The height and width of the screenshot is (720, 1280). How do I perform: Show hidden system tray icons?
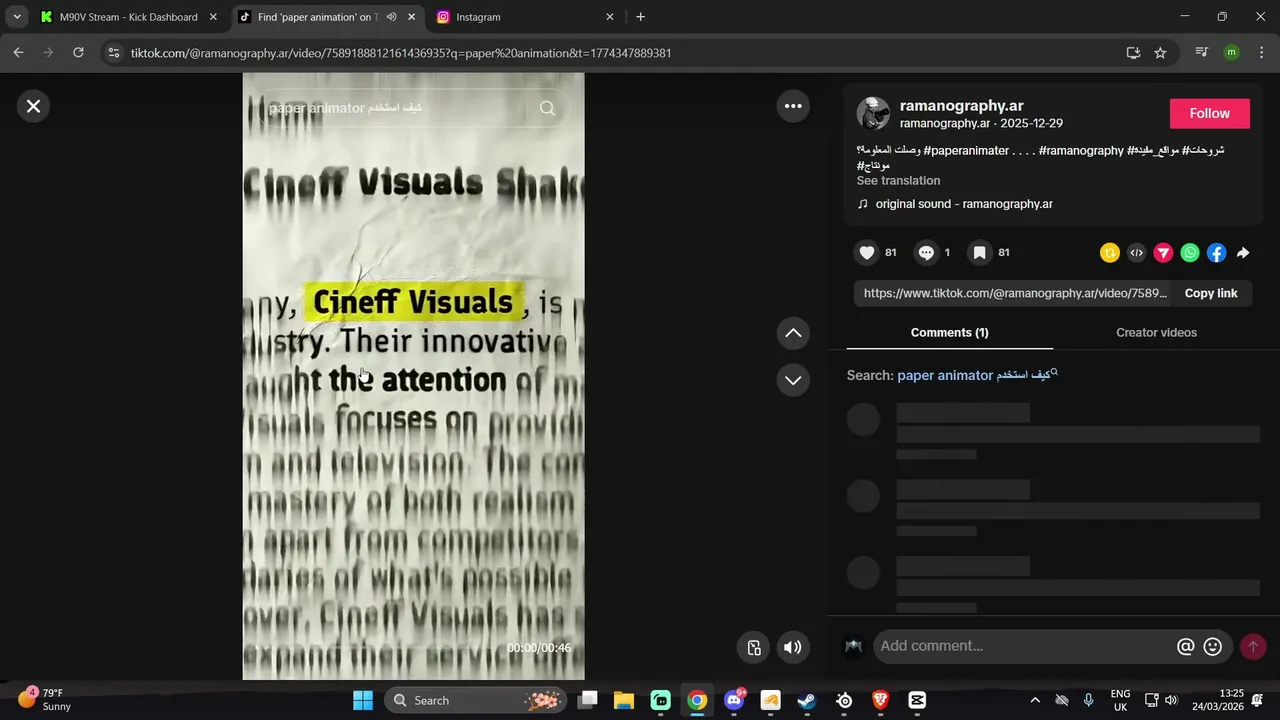tap(1035, 700)
